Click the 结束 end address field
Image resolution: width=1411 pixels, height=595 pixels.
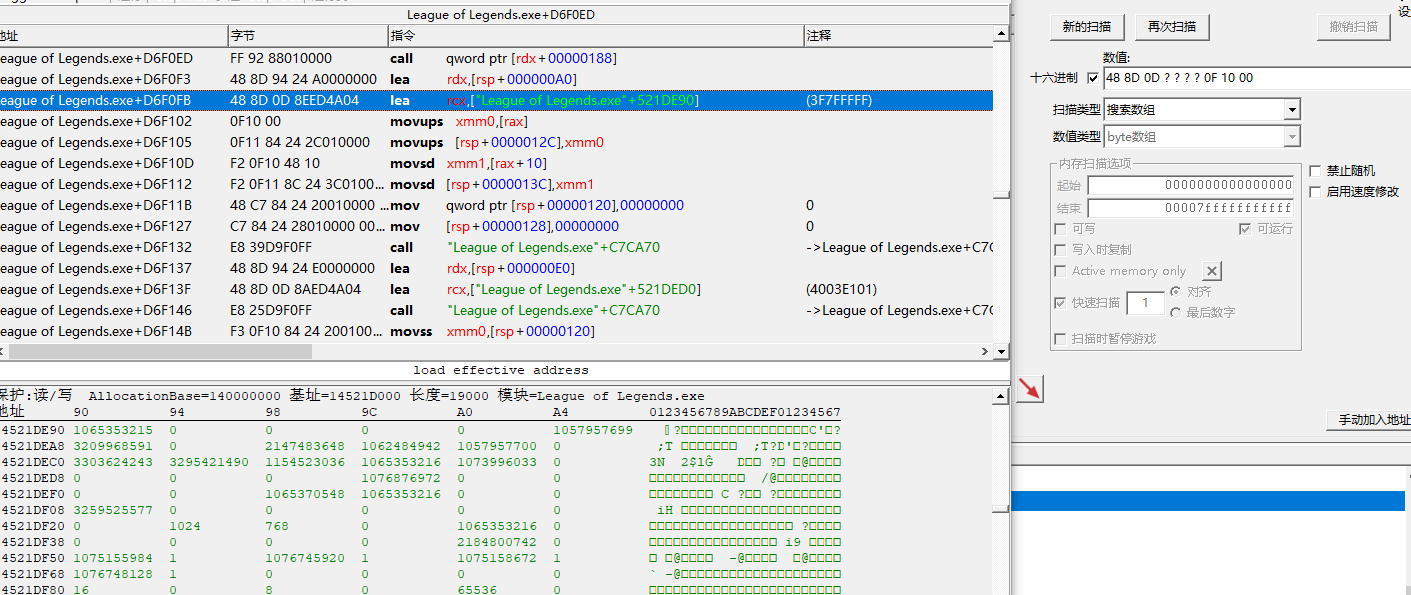point(1190,208)
